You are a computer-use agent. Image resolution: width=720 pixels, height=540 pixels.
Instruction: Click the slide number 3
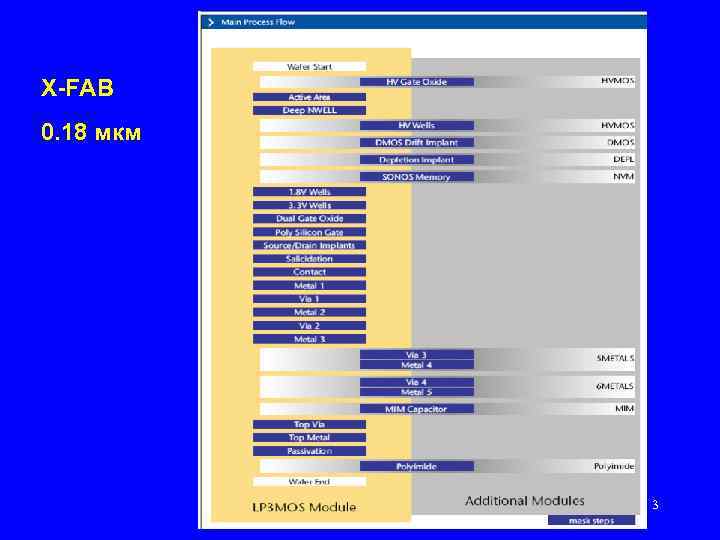point(655,505)
